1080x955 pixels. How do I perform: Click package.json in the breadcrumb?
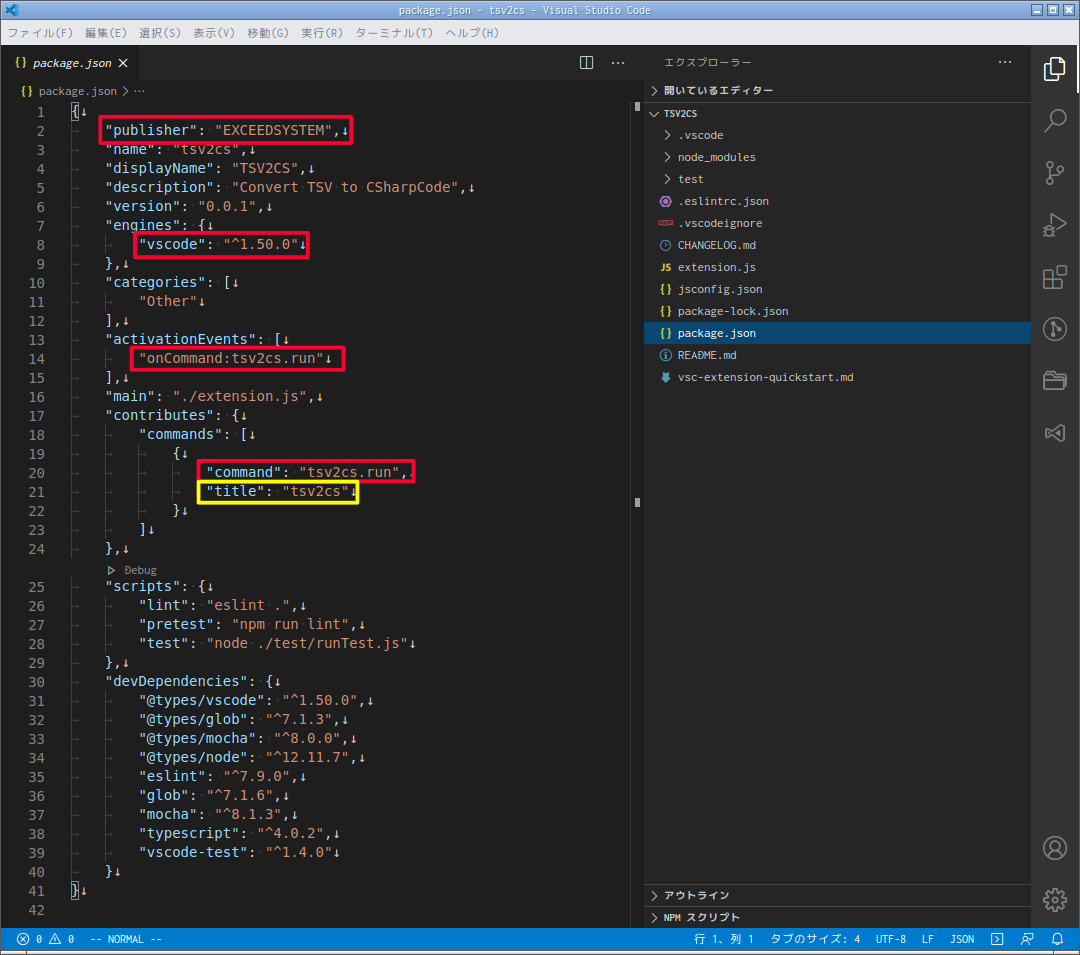click(77, 91)
